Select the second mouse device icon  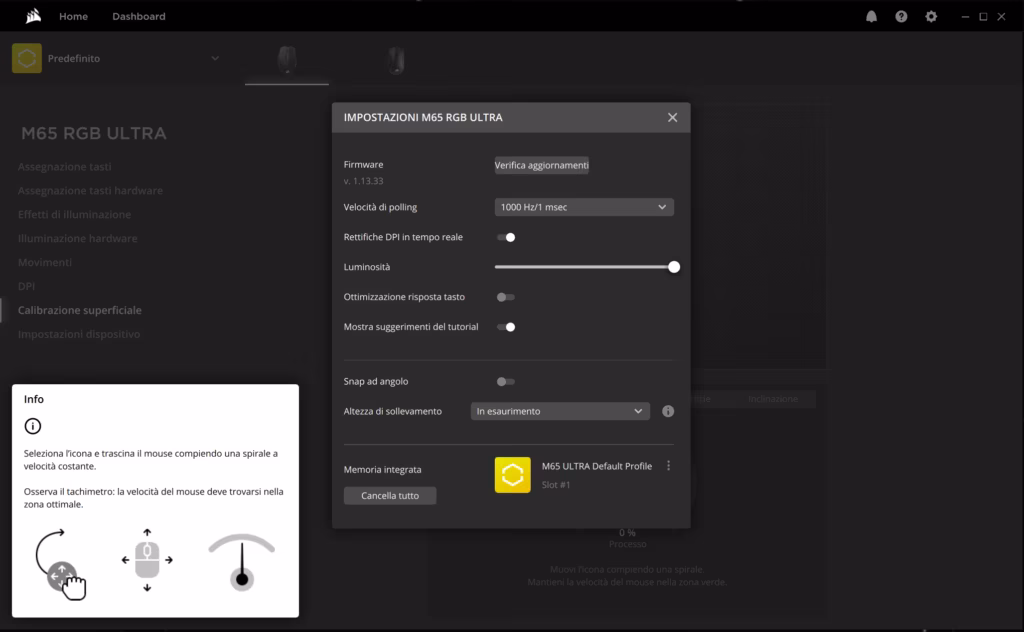point(396,60)
